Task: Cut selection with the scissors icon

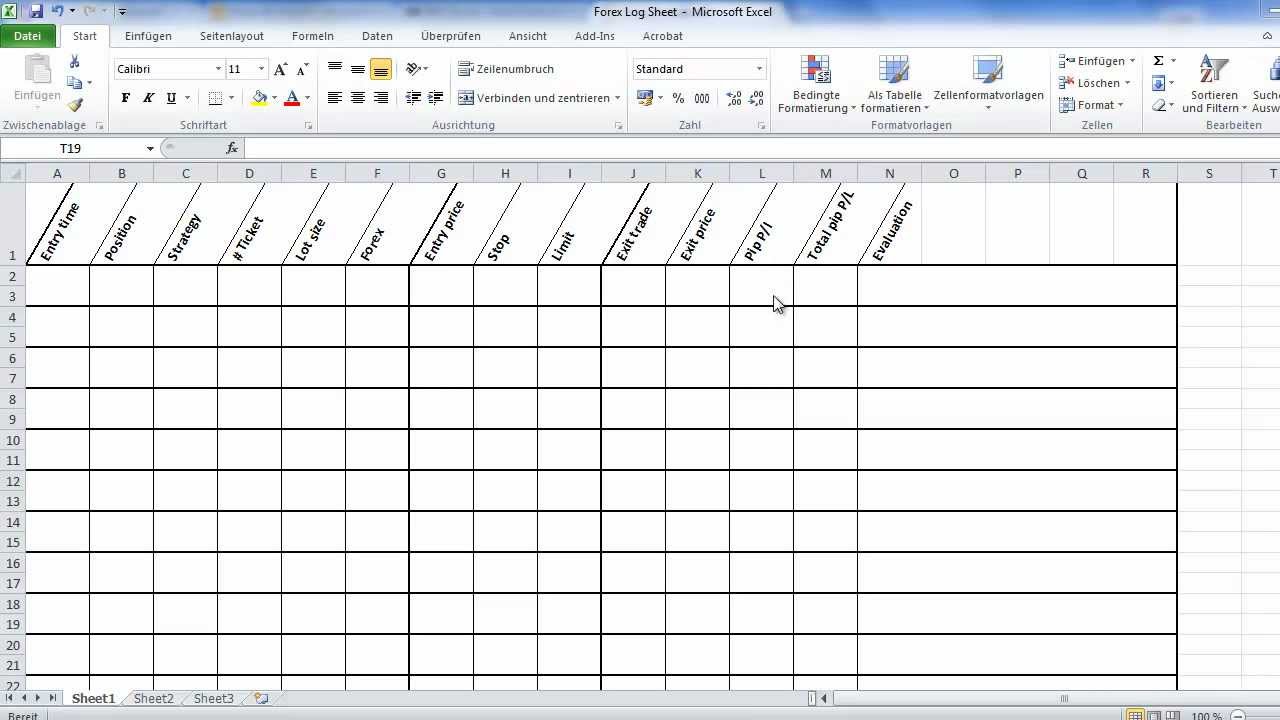Action: click(75, 62)
